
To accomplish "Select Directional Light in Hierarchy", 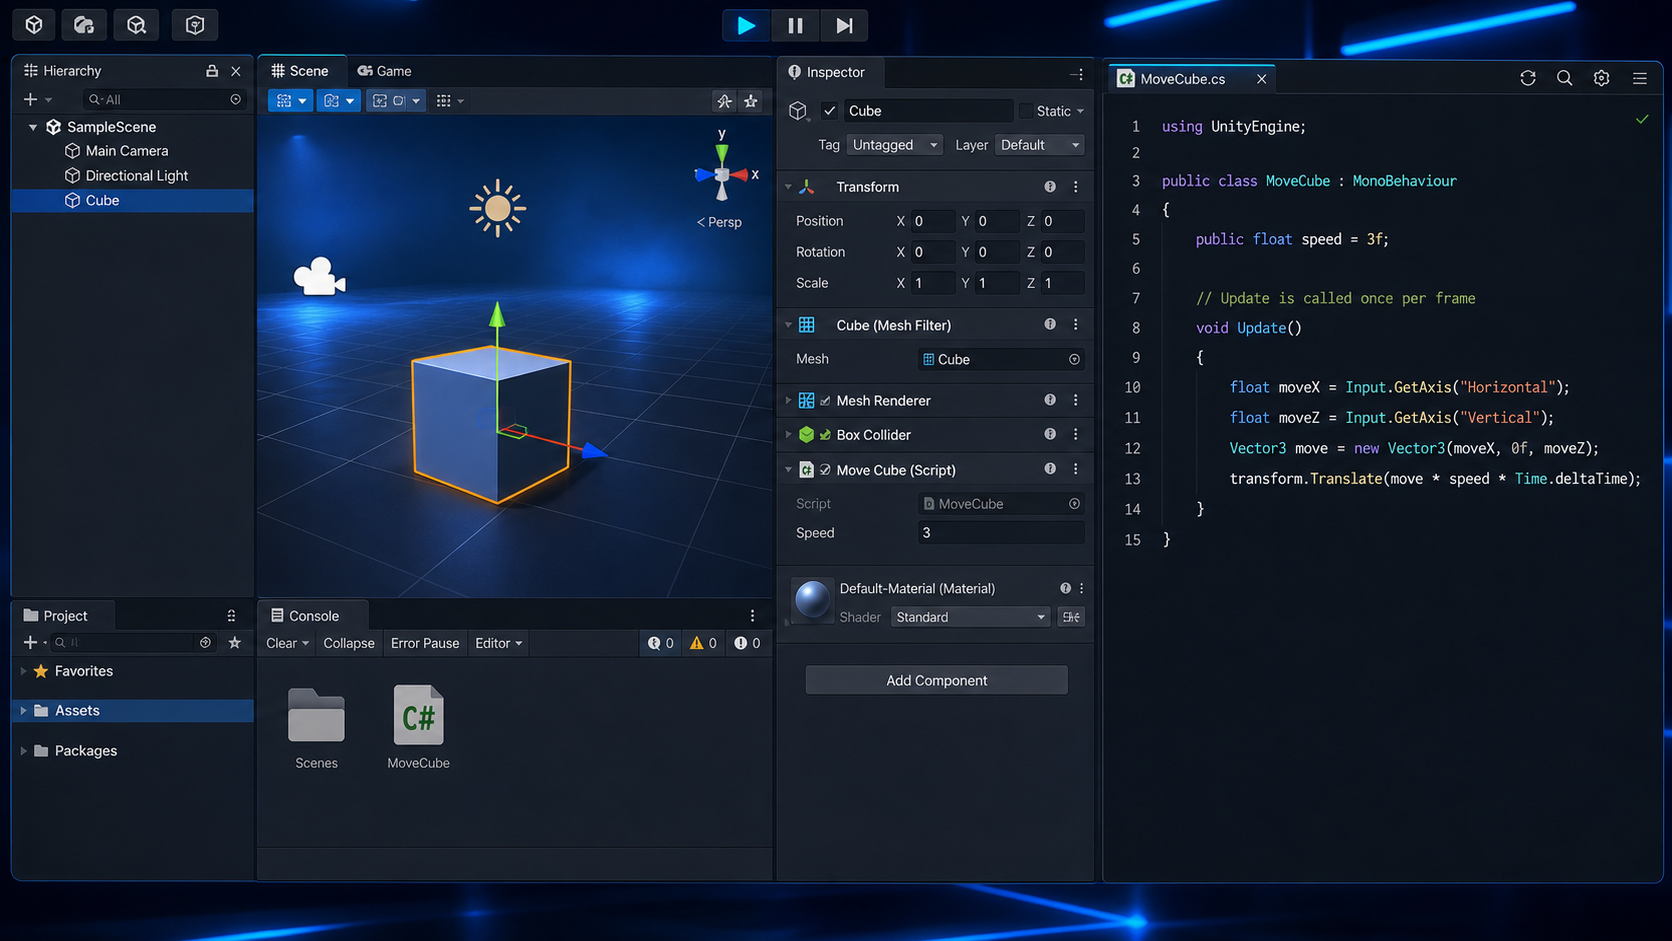I will [x=136, y=175].
